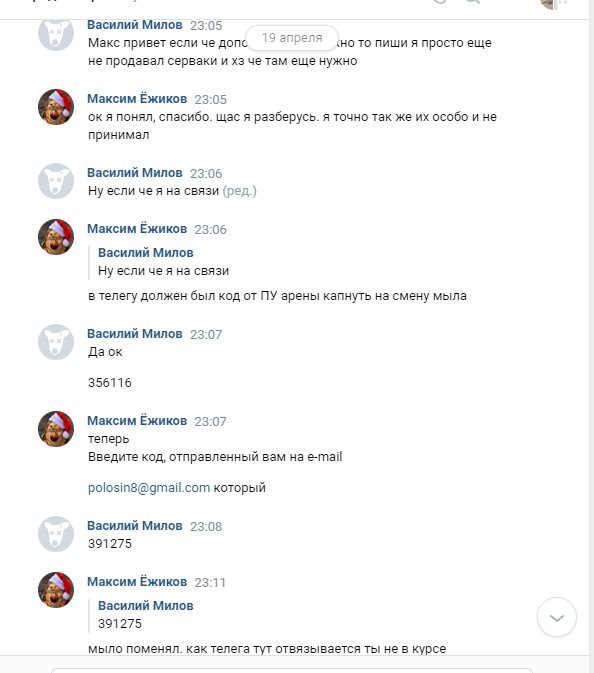
Task: Open the profile avatar in the top-right corner
Action: click(x=554, y=3)
